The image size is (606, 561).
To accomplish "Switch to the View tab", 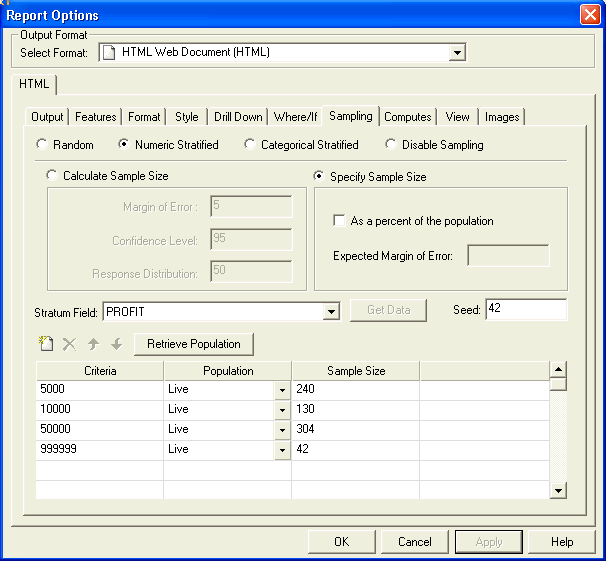I will [x=457, y=117].
